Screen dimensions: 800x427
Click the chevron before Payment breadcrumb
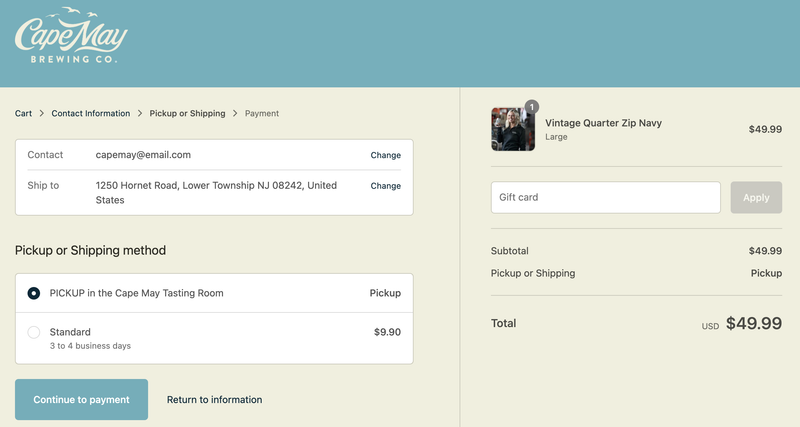[235, 113]
